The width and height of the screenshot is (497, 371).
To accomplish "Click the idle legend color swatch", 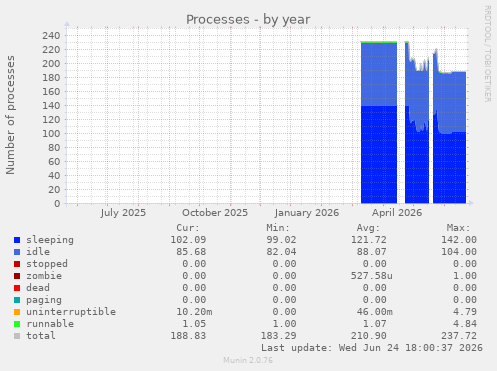I will click(x=17, y=252).
